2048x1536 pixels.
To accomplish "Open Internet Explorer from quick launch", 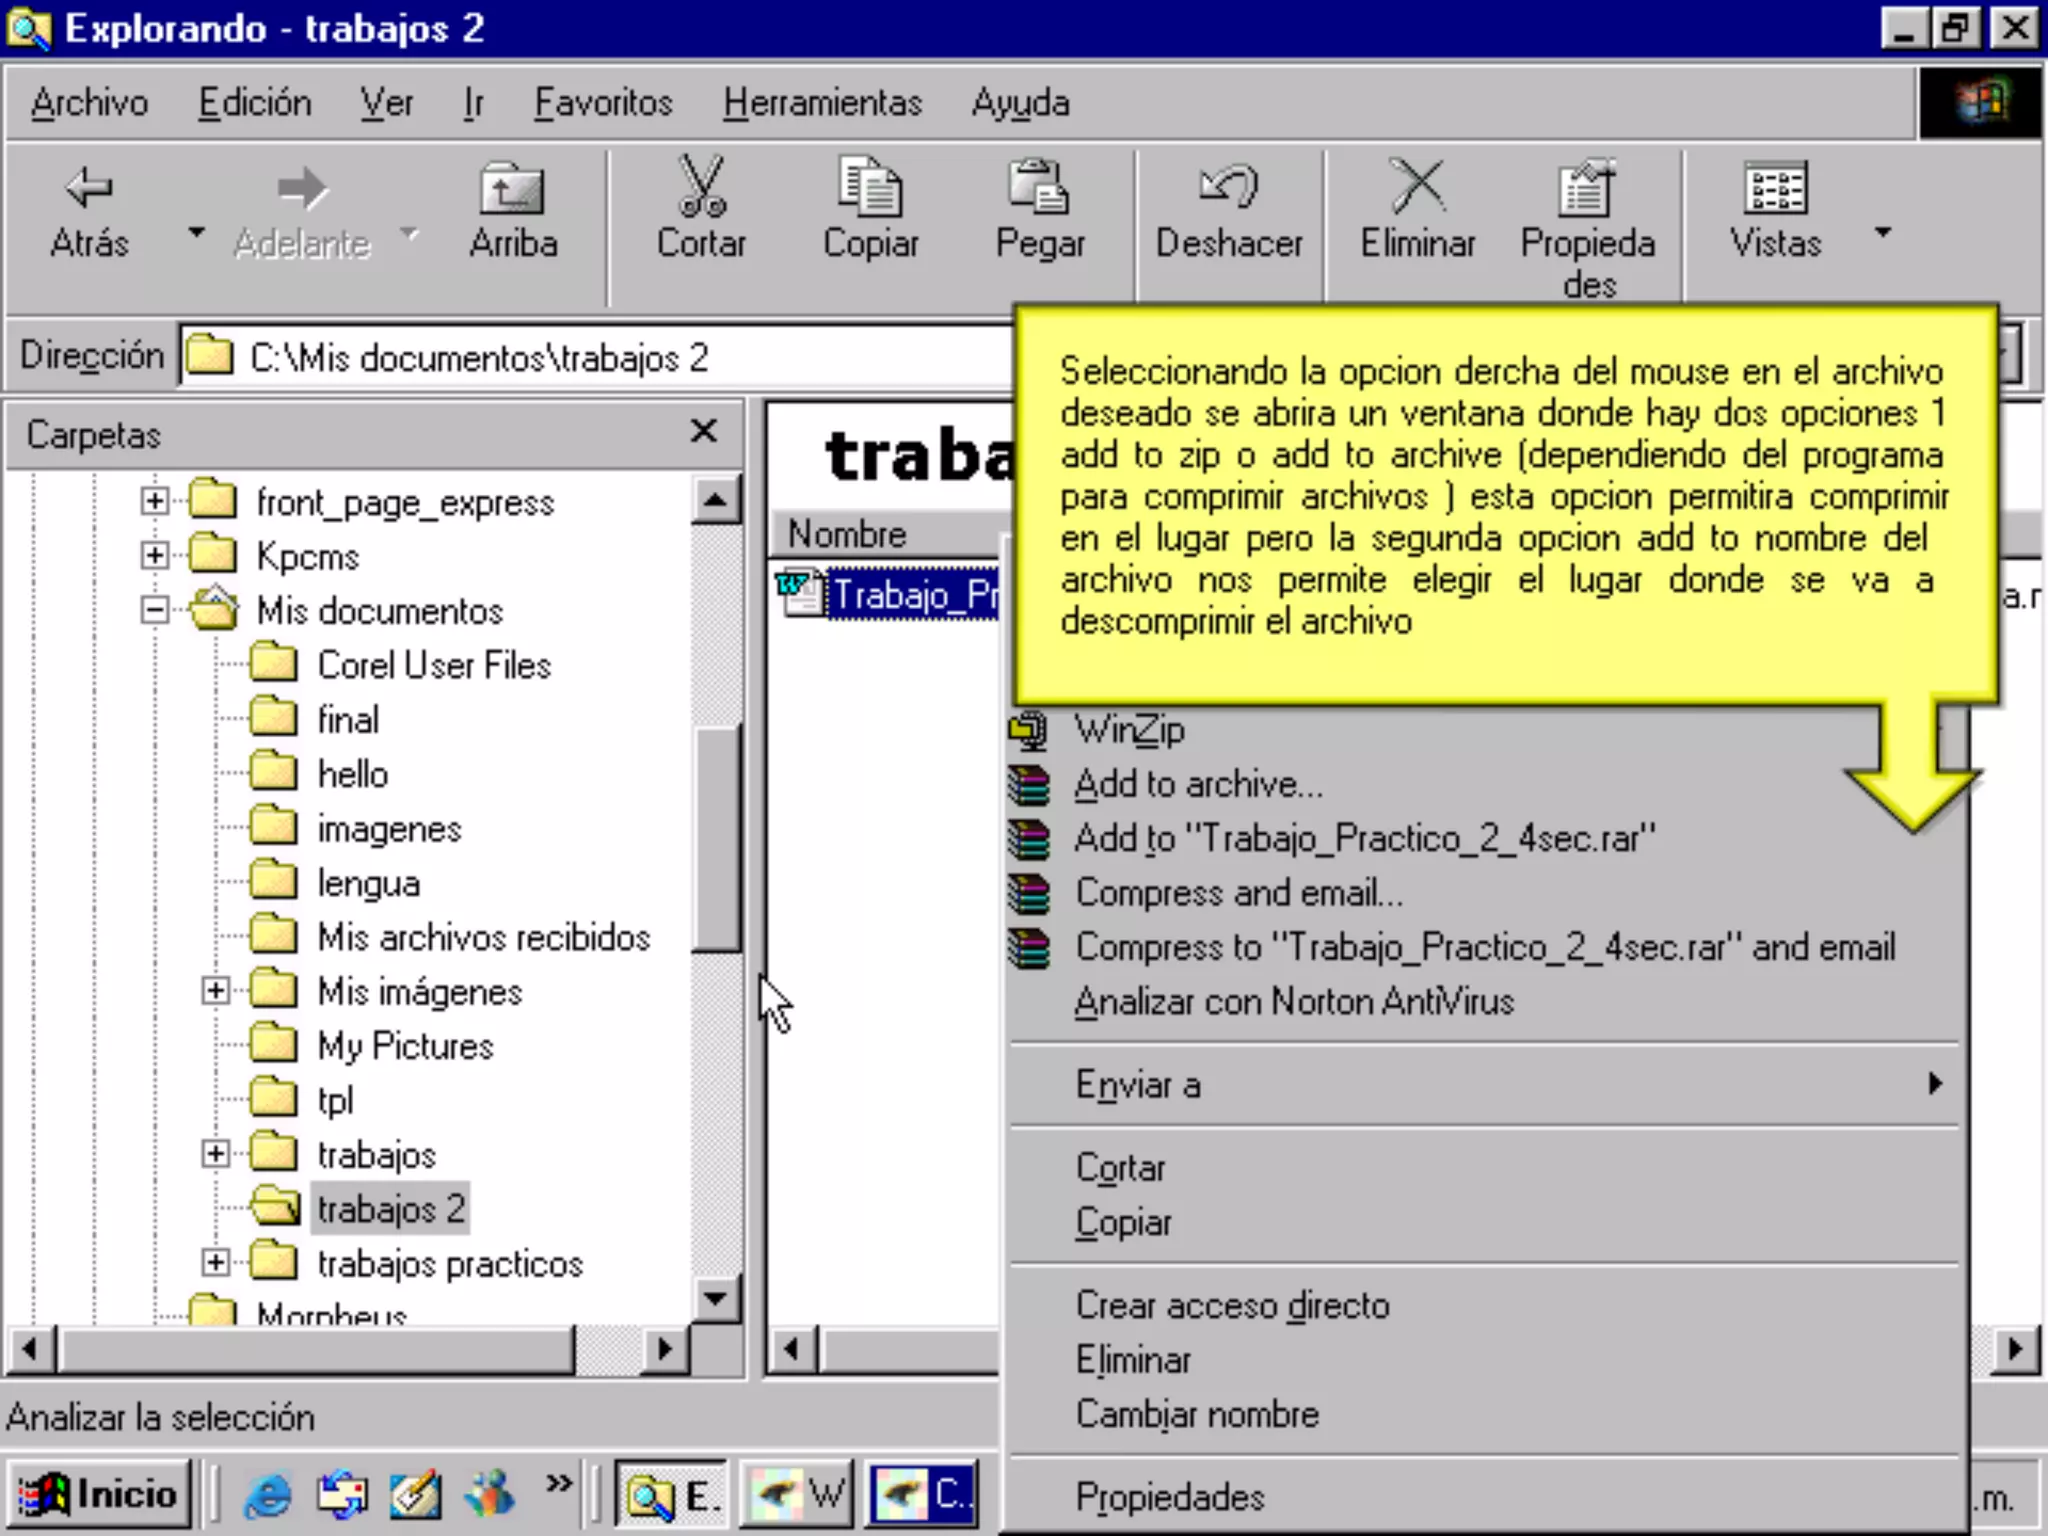I will pos(267,1495).
